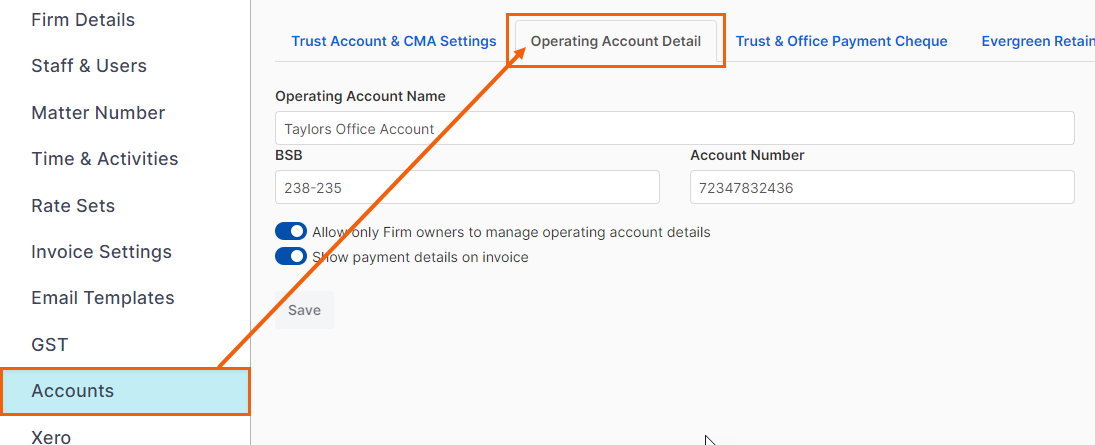The width and height of the screenshot is (1095, 445).
Task: Switch to Evergreen Retainer tab
Action: point(1038,41)
